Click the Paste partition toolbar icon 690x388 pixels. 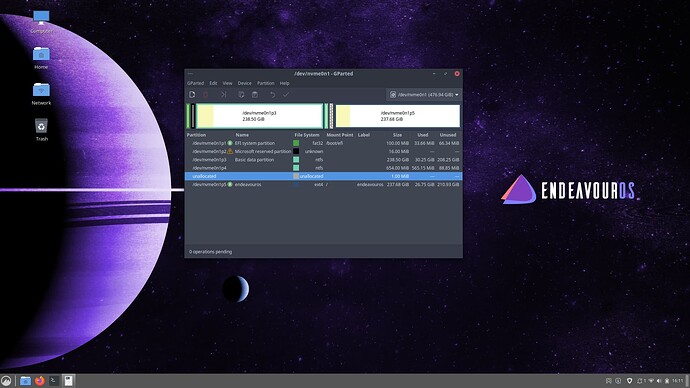tap(255, 95)
